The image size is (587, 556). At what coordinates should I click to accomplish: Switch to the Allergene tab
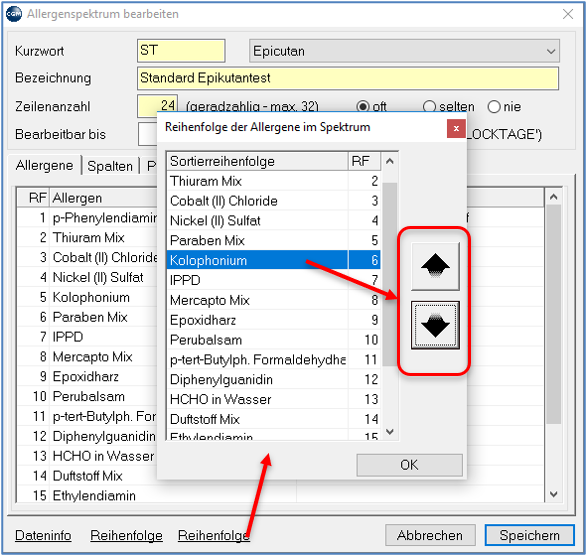pos(44,165)
